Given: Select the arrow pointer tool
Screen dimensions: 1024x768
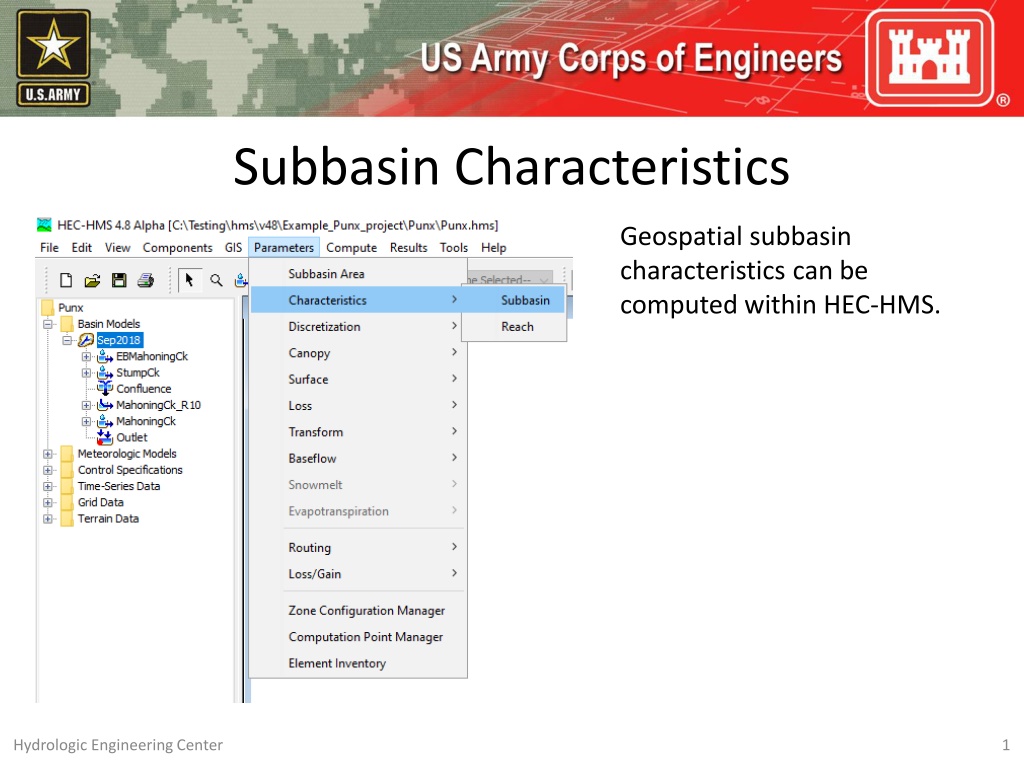Looking at the screenshot, I should pyautogui.click(x=189, y=280).
